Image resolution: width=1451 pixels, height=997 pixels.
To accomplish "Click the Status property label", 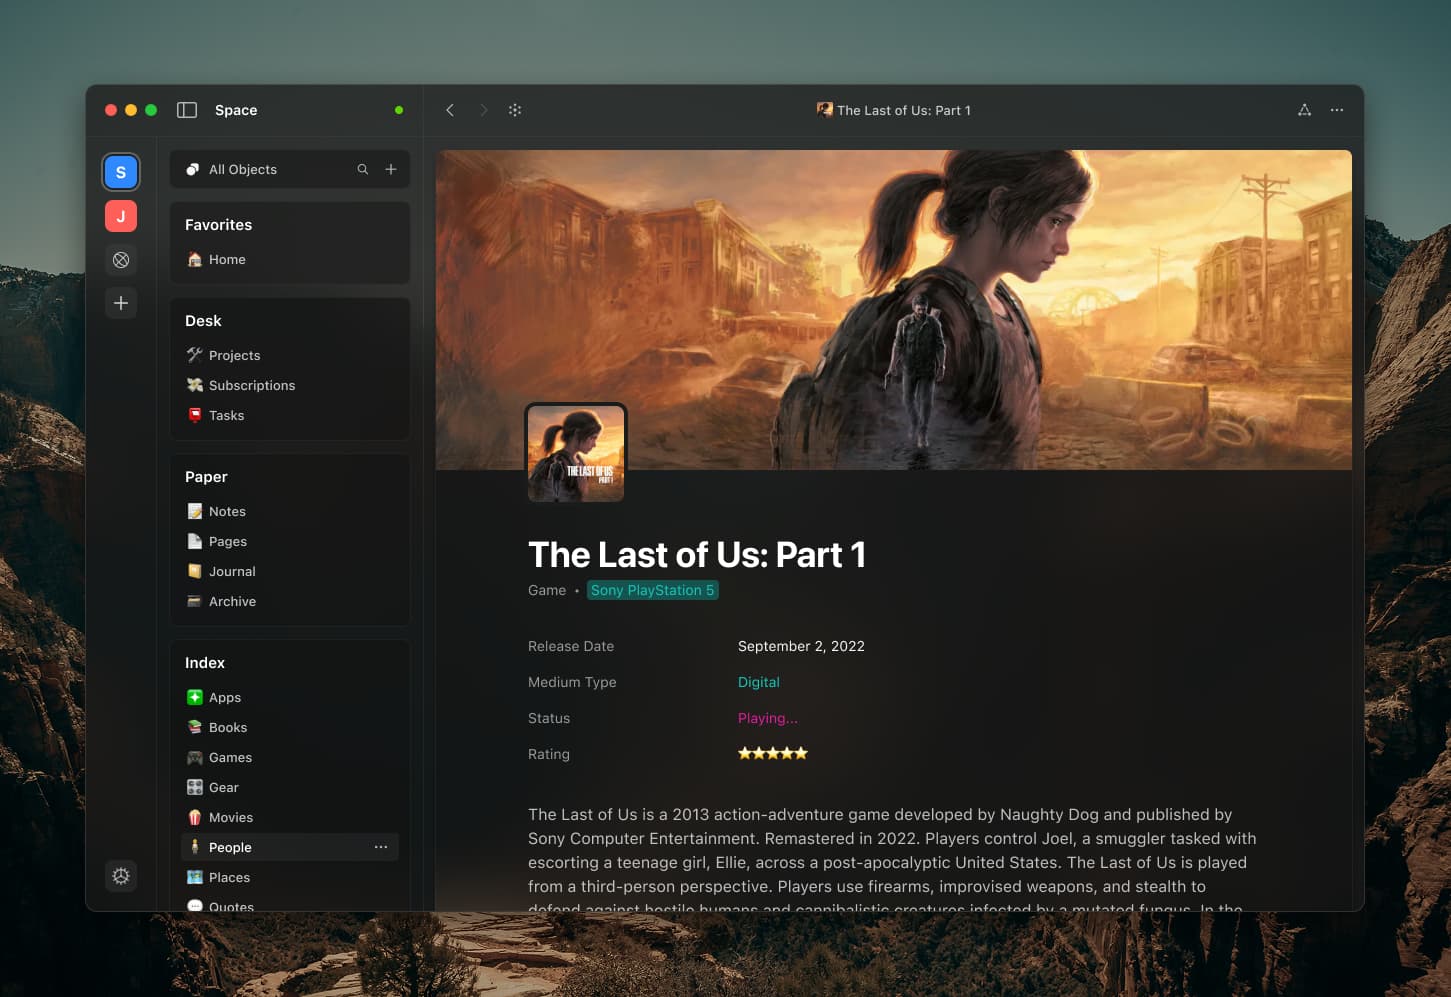I will pos(549,718).
